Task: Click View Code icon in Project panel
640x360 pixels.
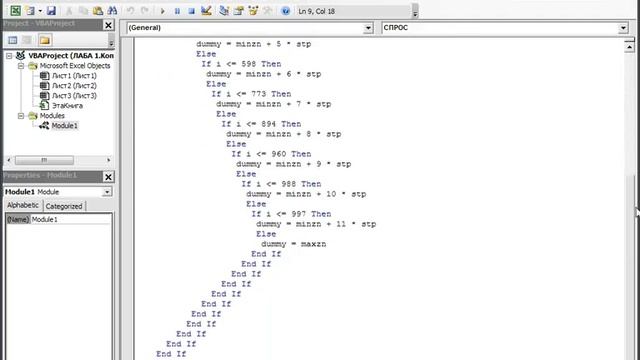Action: coord(13,40)
